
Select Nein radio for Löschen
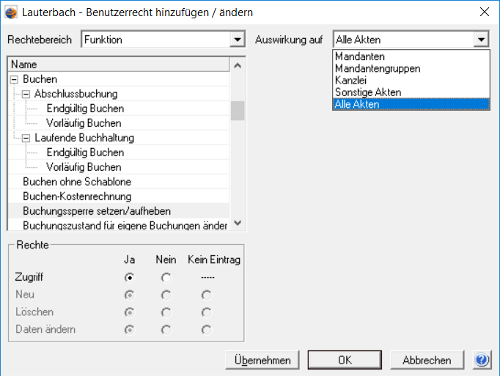(166, 312)
